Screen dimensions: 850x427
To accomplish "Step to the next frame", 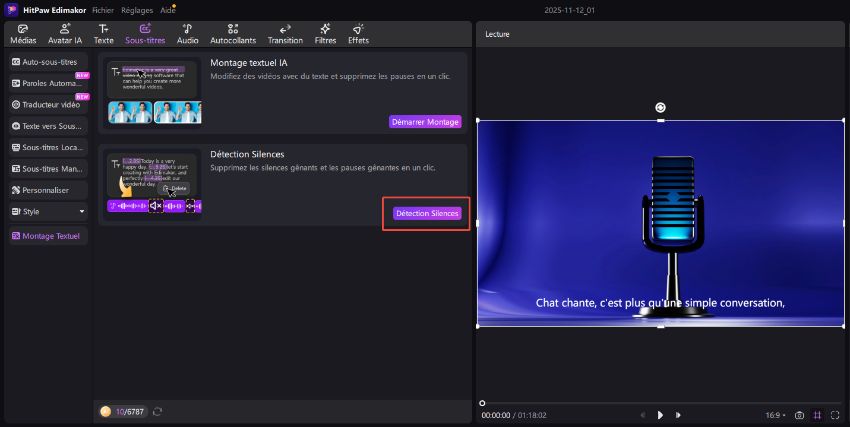I will 678,415.
